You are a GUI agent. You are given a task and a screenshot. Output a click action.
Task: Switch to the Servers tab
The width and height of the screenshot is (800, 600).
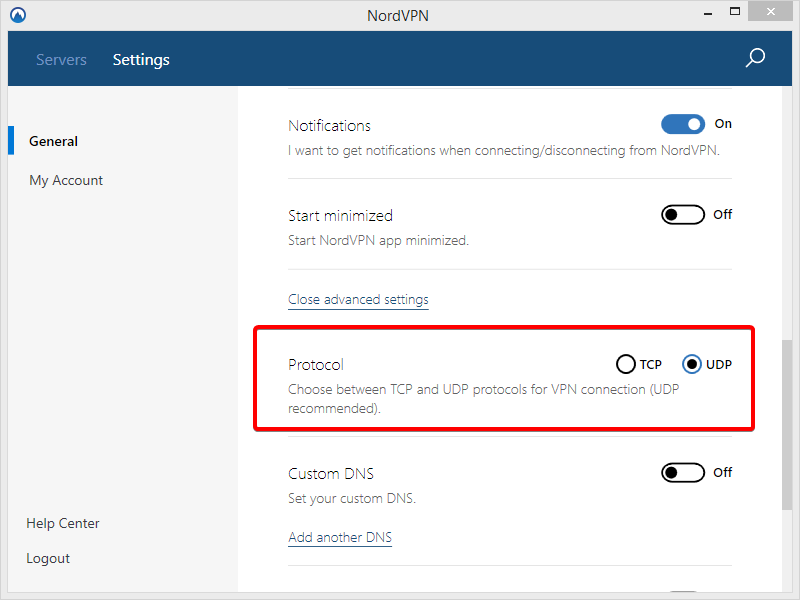click(61, 60)
